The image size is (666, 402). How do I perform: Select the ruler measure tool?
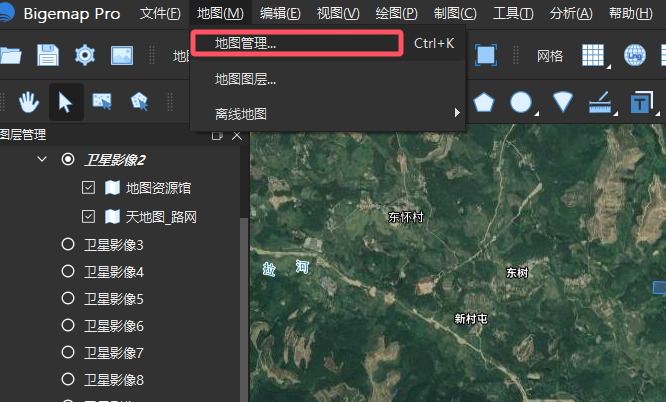tap(600, 102)
